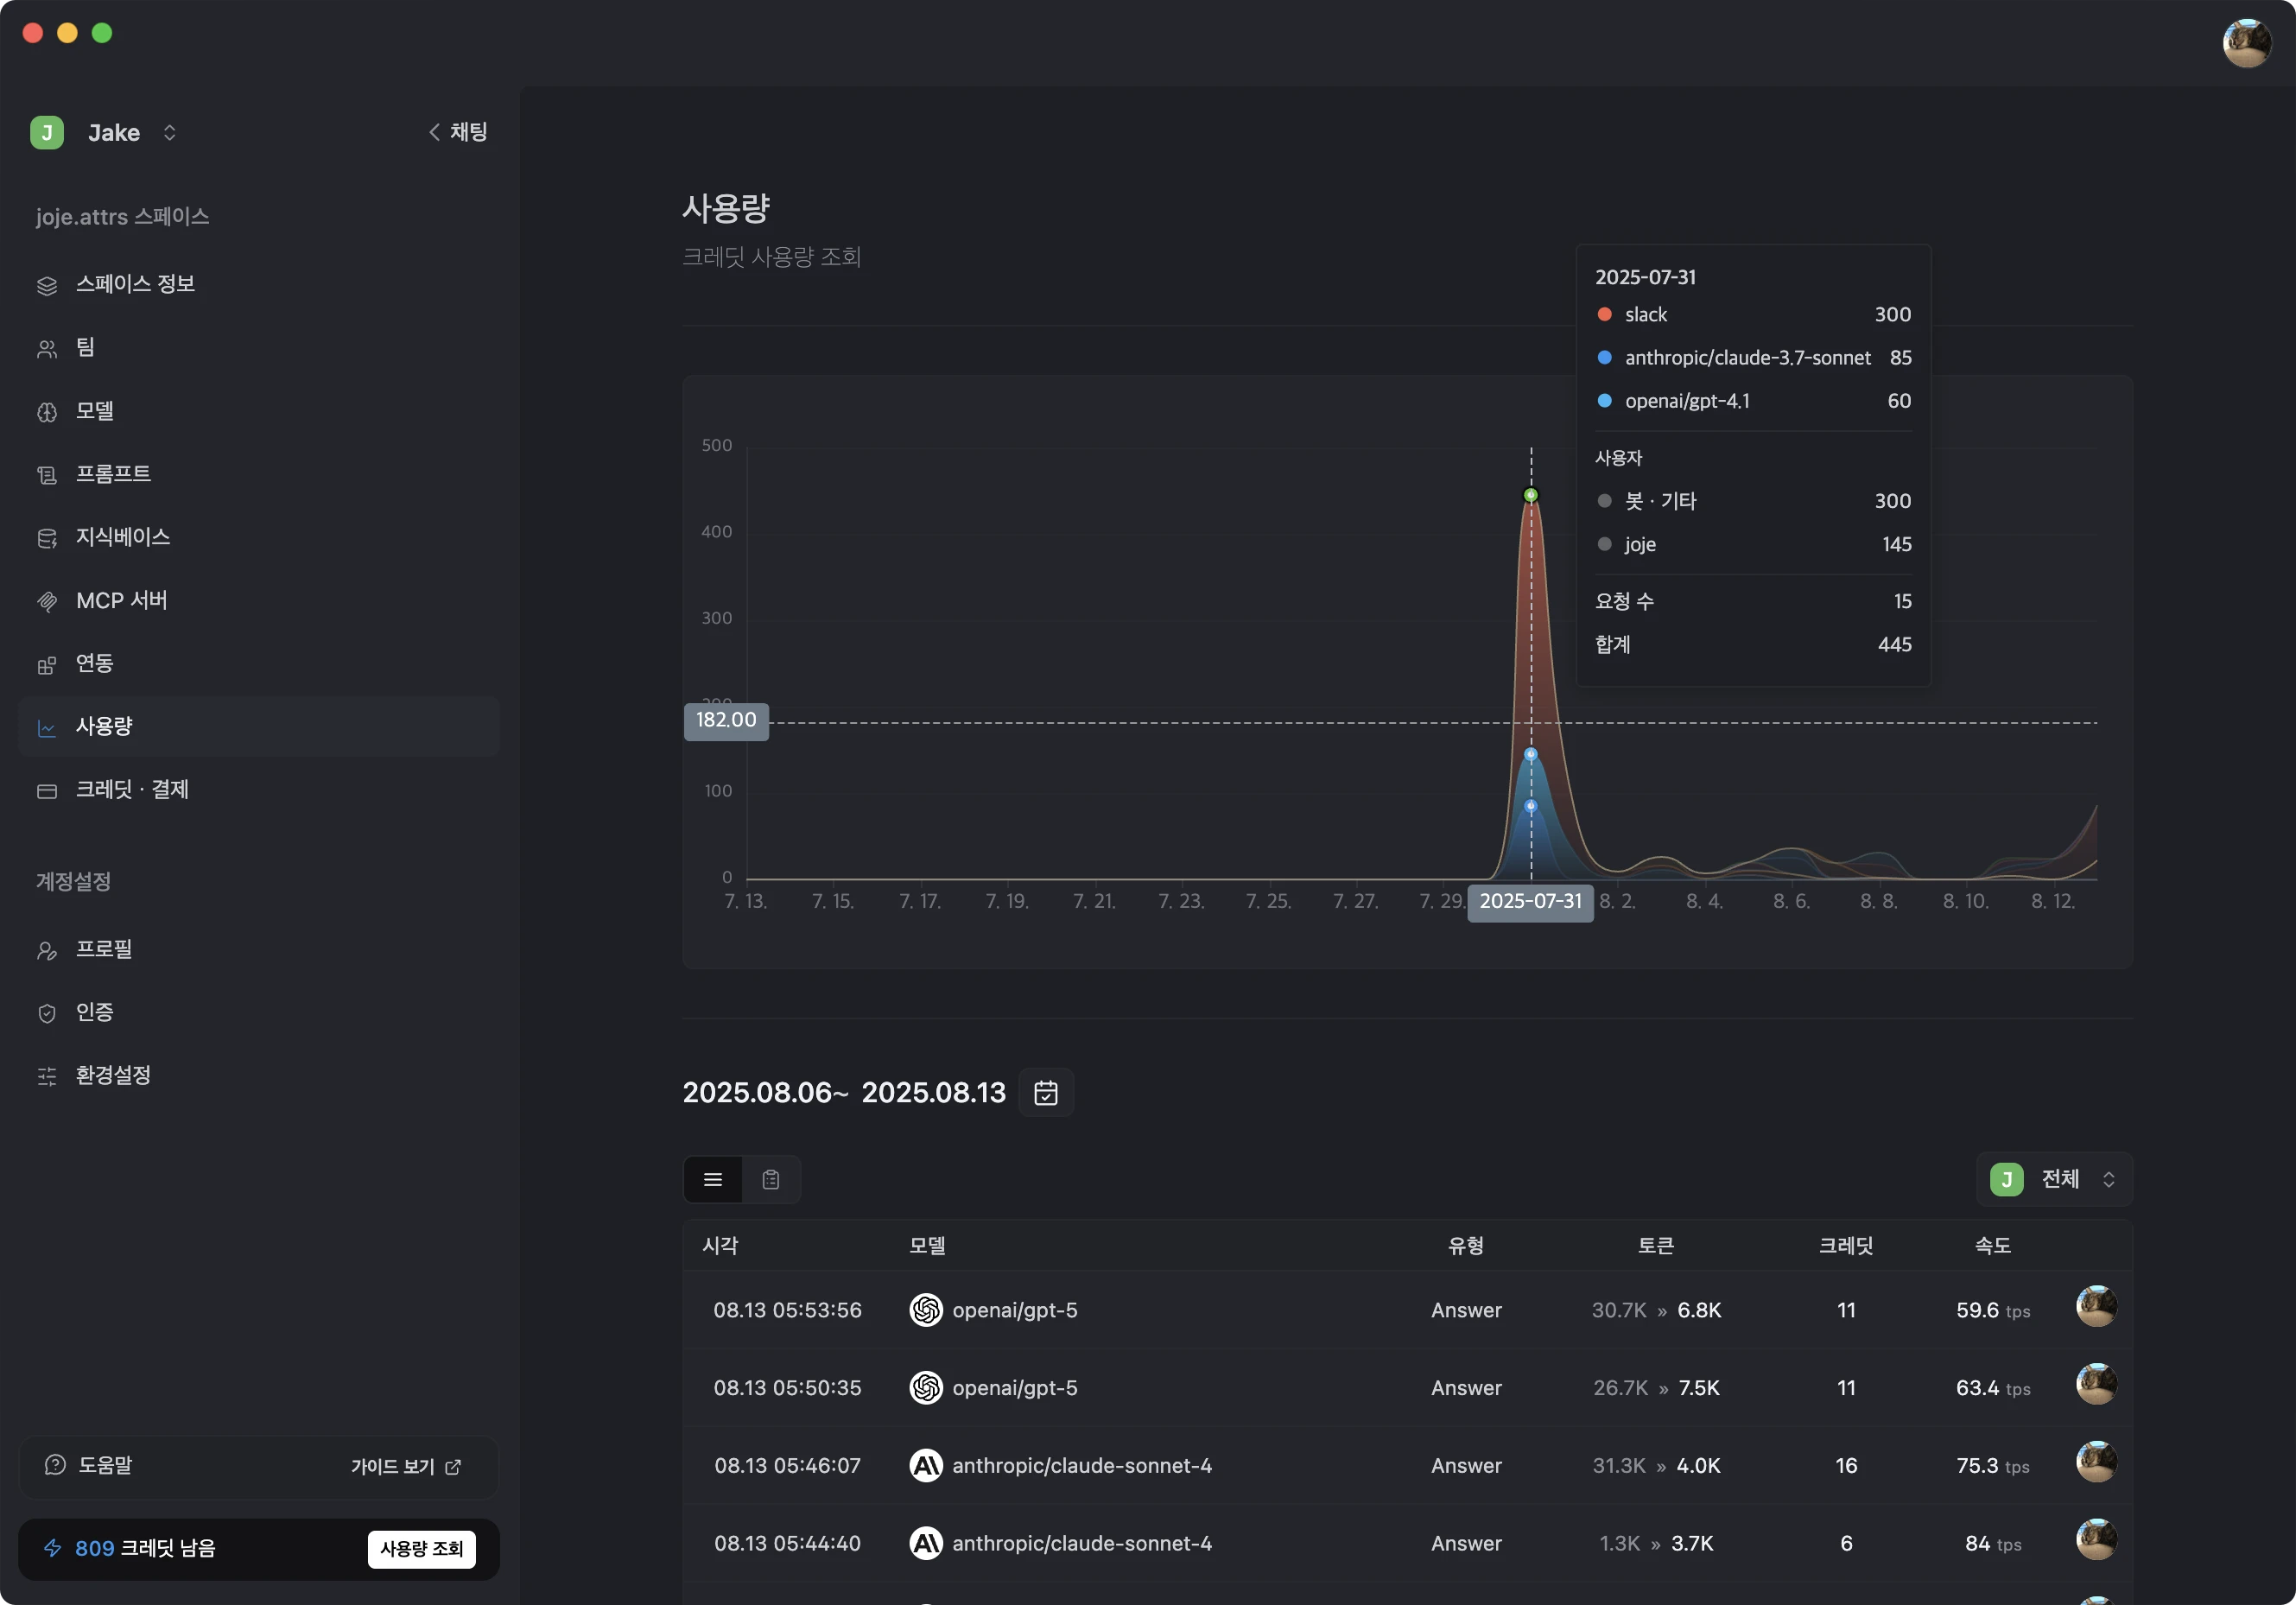Switch to the clipboard summary view toggle
The image size is (2296, 1605).
pos(770,1180)
